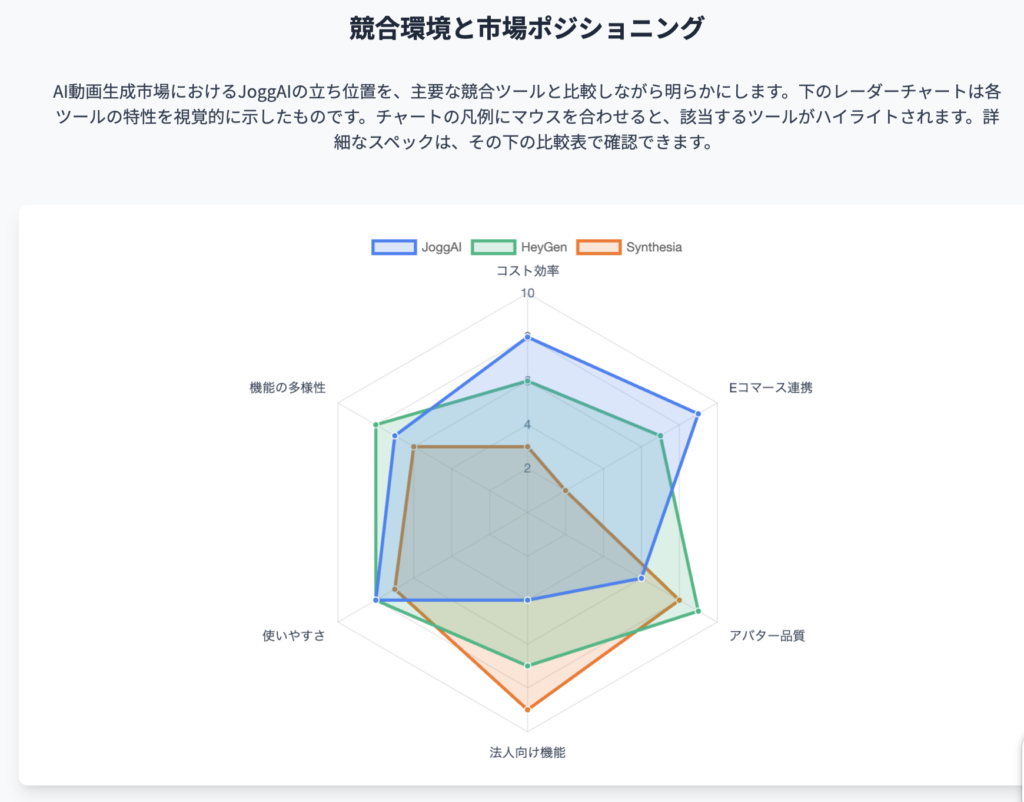
Task: Click the HeyGen legend label
Action: pos(544,248)
